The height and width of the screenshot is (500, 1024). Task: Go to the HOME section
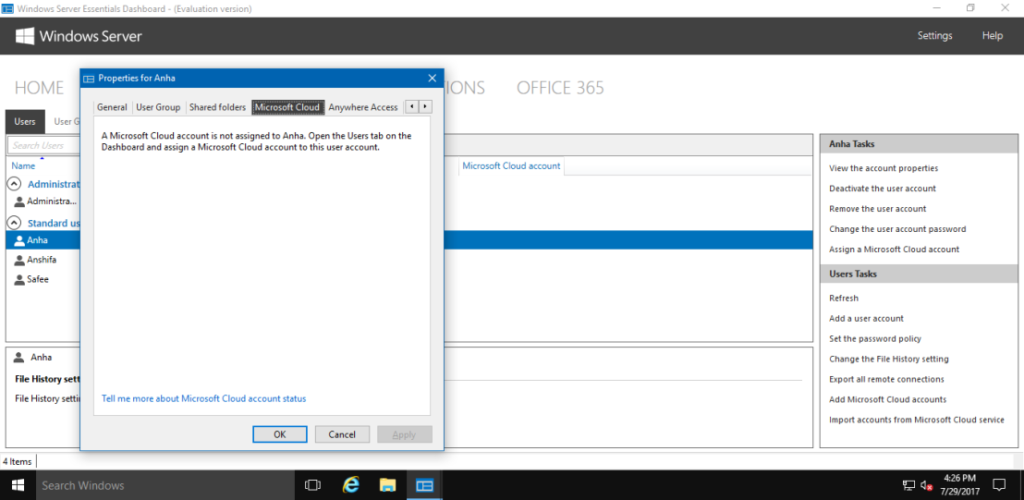point(39,87)
